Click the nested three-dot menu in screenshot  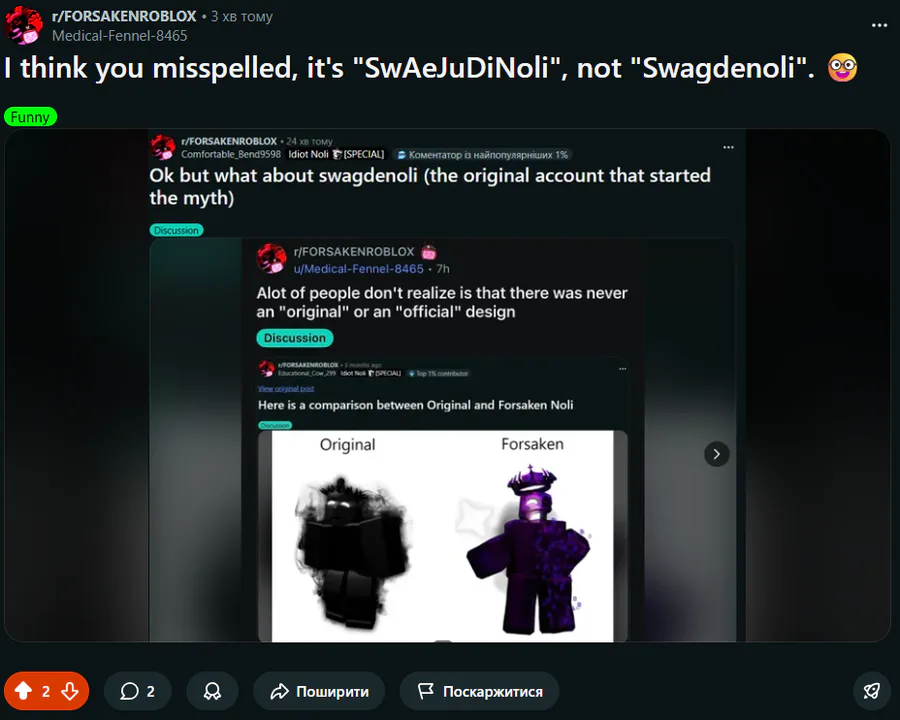(728, 147)
